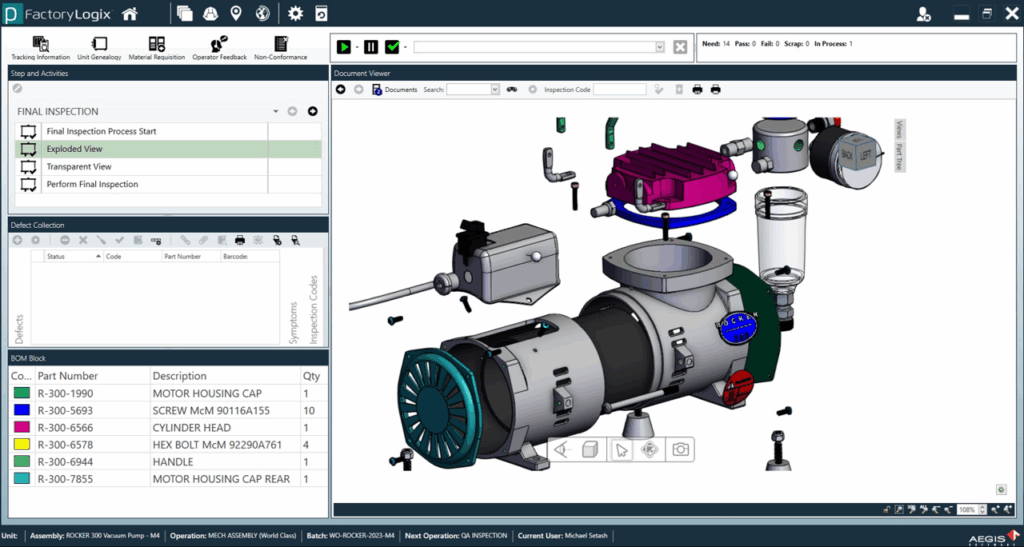Switch to the Symptoms vertical tab
Screen dimensions: 1024x547
point(294,323)
